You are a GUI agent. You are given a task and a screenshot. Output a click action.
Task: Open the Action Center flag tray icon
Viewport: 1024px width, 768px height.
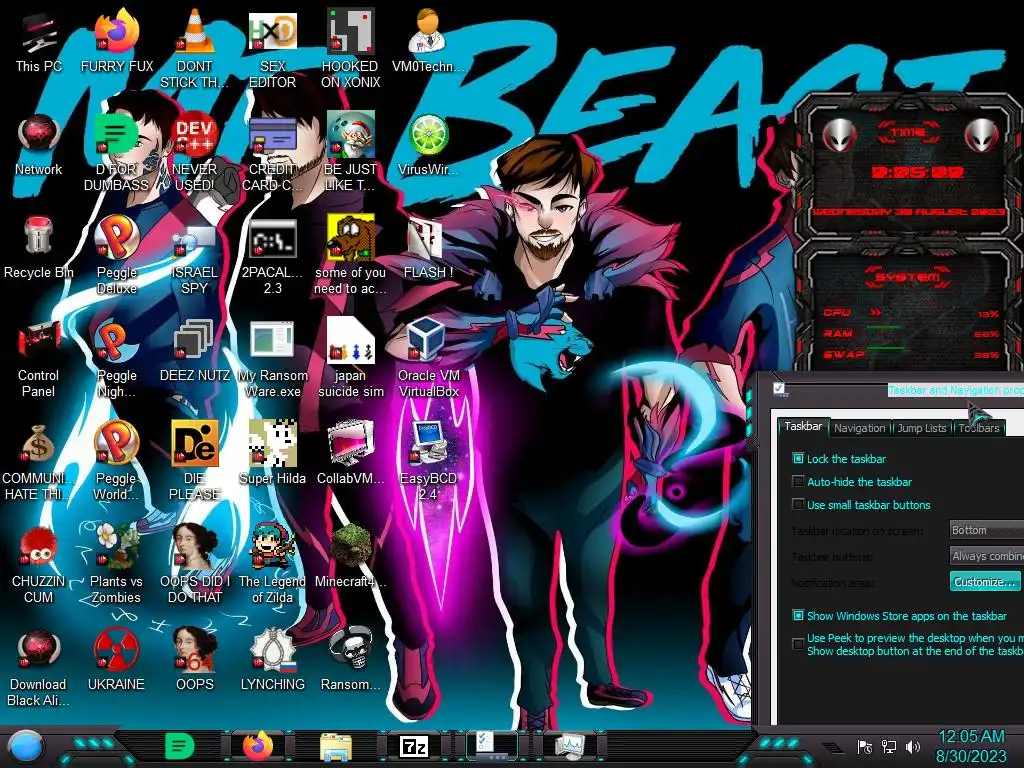865,746
